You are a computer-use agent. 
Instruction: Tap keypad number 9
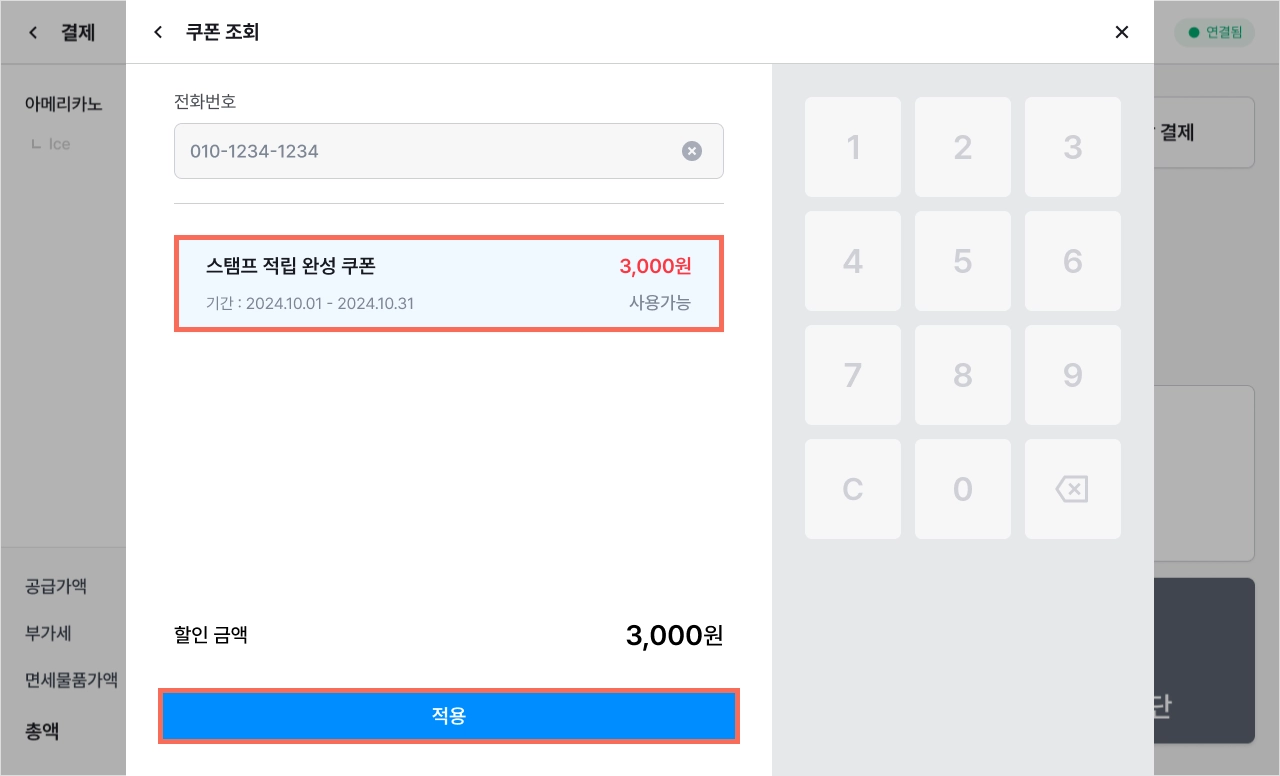coord(1073,375)
